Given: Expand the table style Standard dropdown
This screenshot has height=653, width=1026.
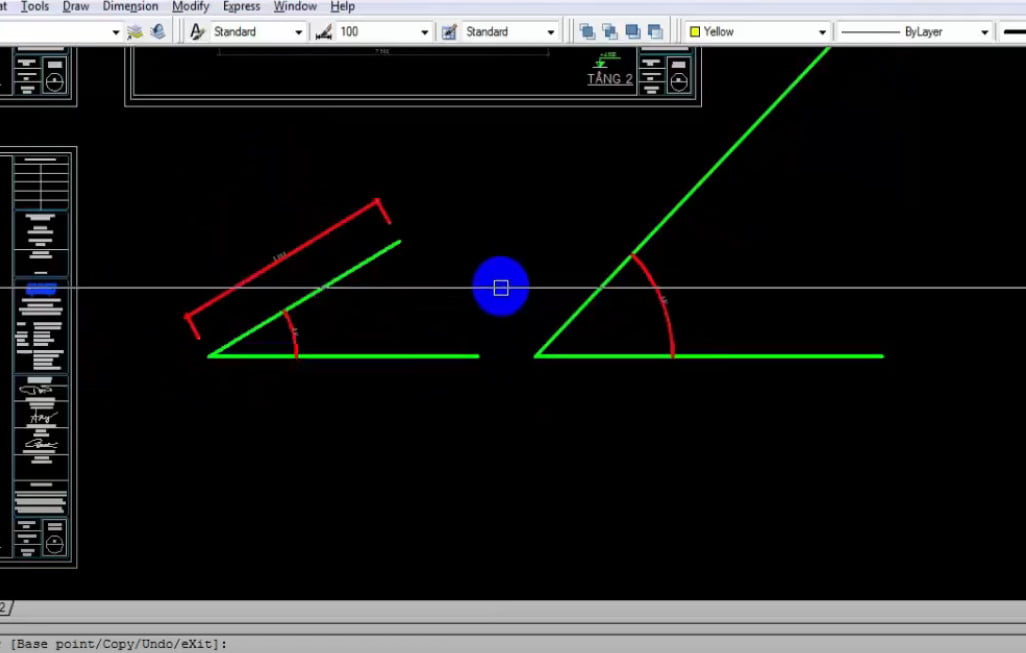Looking at the screenshot, I should coord(551,32).
